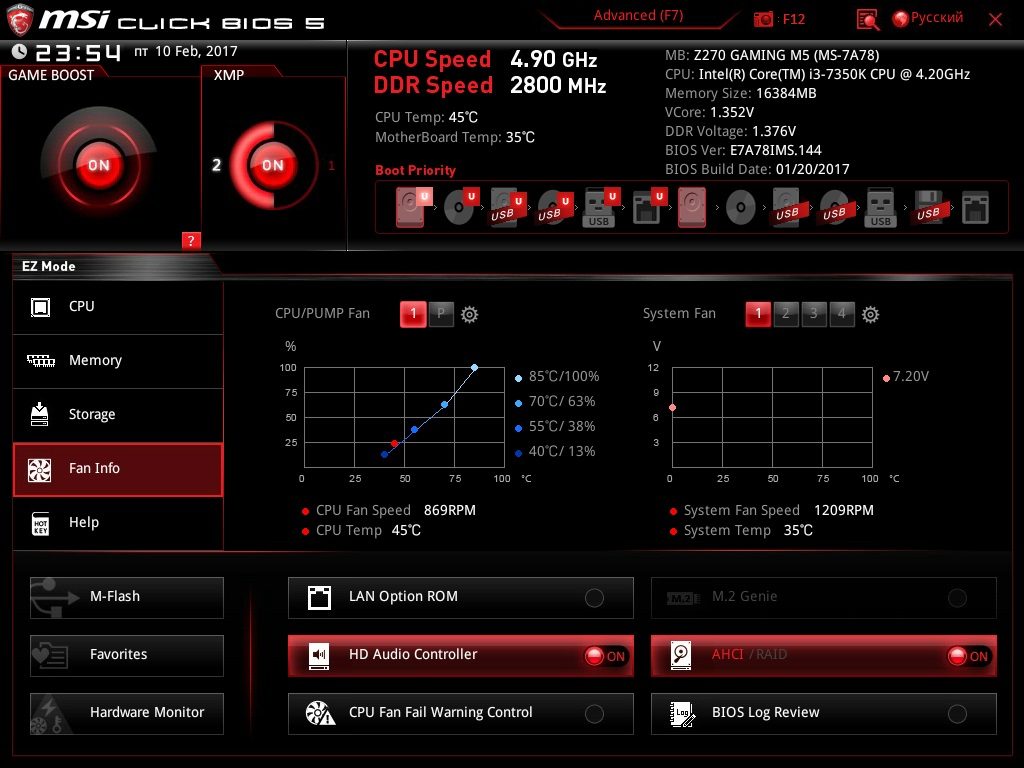1024x768 pixels.
Task: Choose the UEFI USB key boot icon
Action: point(601,207)
